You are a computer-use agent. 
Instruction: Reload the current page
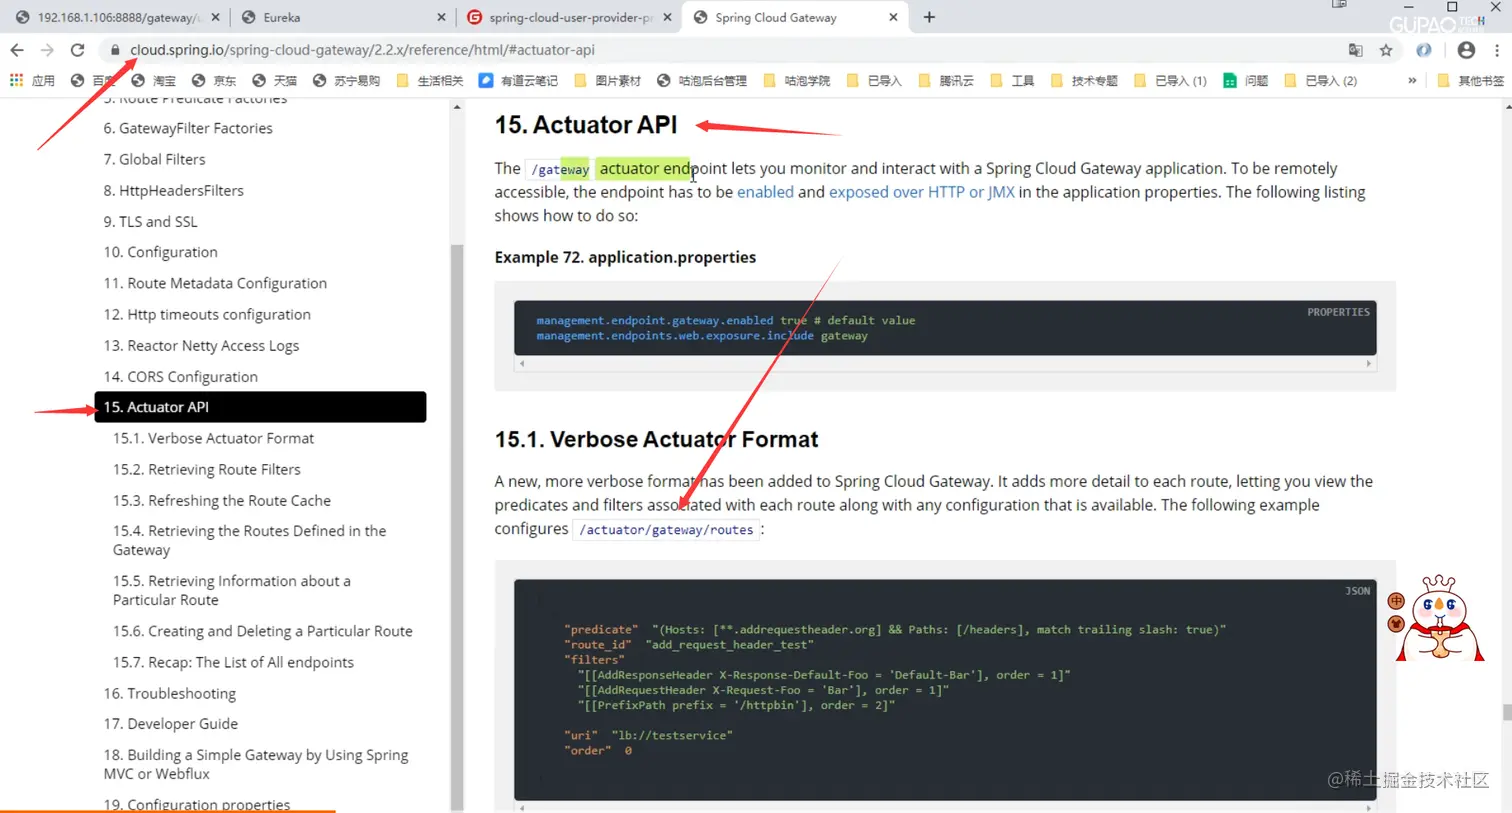tap(77, 50)
